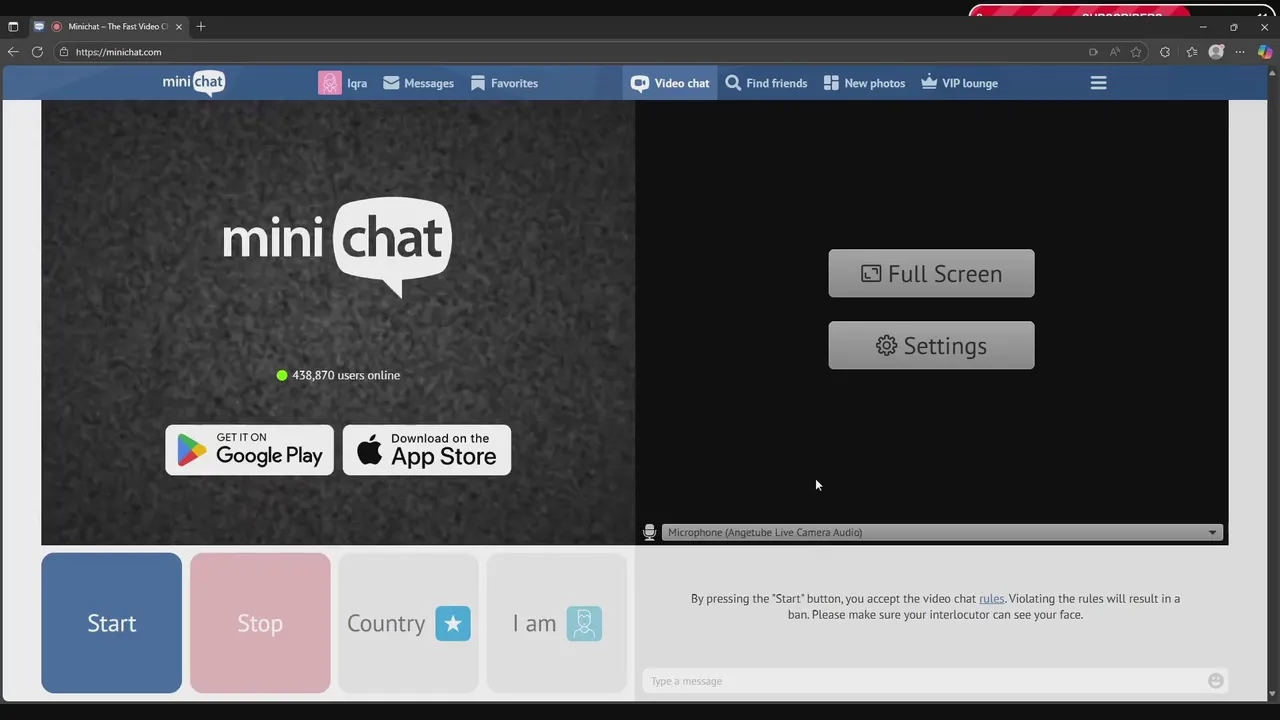
Task: Open the Country filter selector
Action: tap(408, 623)
